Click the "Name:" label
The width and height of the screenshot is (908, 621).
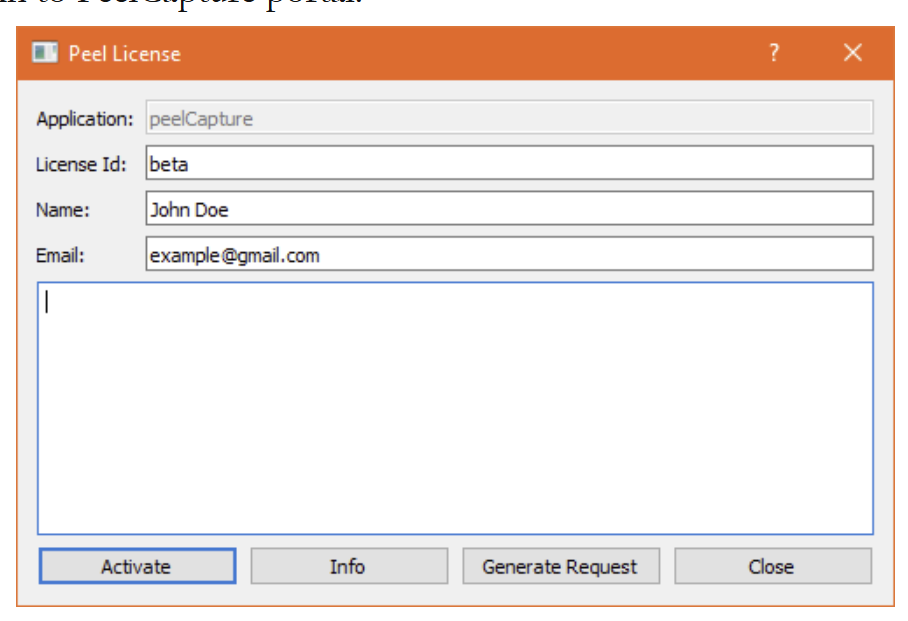click(63, 210)
